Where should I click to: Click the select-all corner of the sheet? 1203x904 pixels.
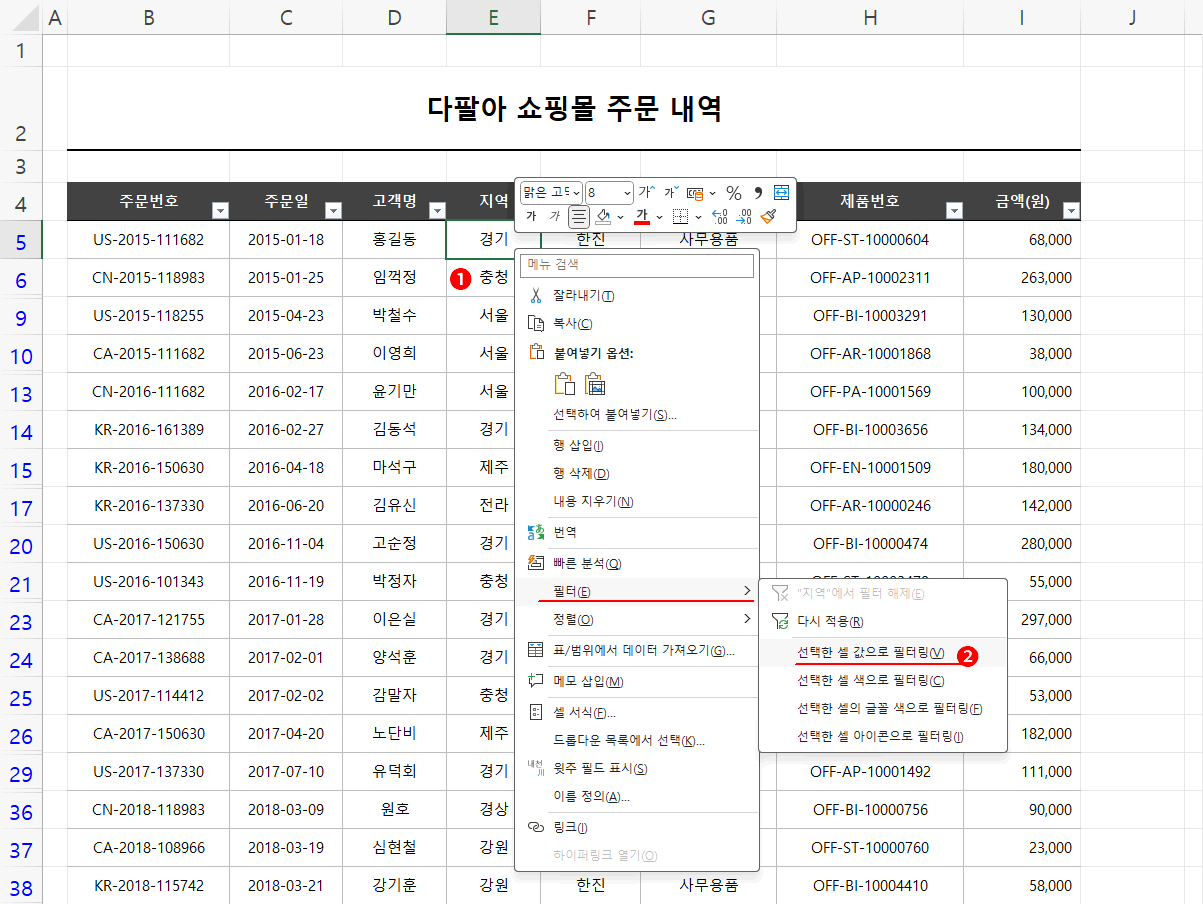pyautogui.click(x=21, y=16)
